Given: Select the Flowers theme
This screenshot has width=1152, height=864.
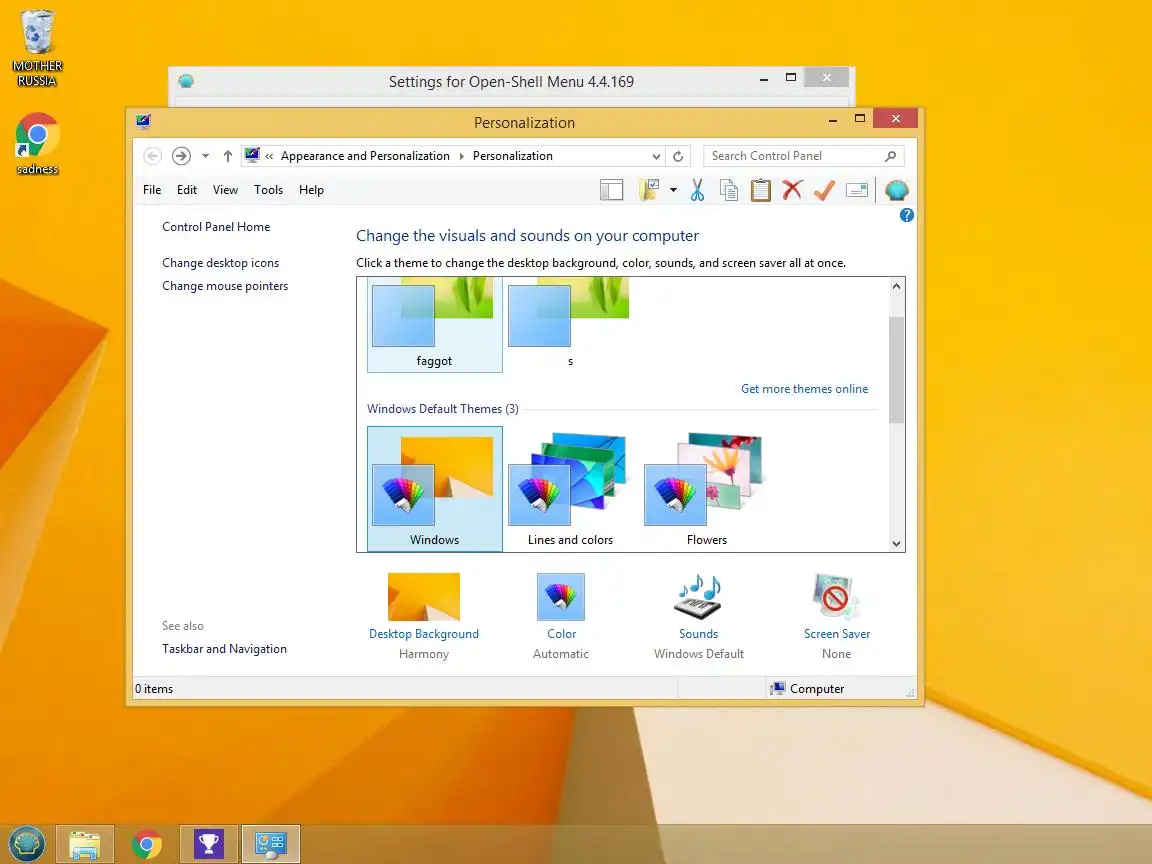Looking at the screenshot, I should pyautogui.click(x=707, y=489).
